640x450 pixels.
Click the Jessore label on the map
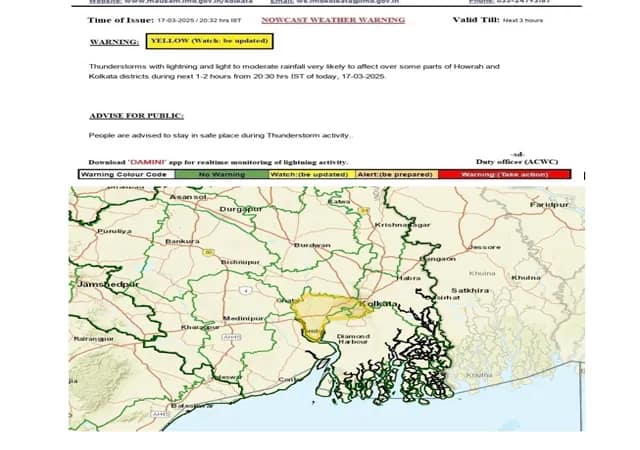pyautogui.click(x=484, y=247)
